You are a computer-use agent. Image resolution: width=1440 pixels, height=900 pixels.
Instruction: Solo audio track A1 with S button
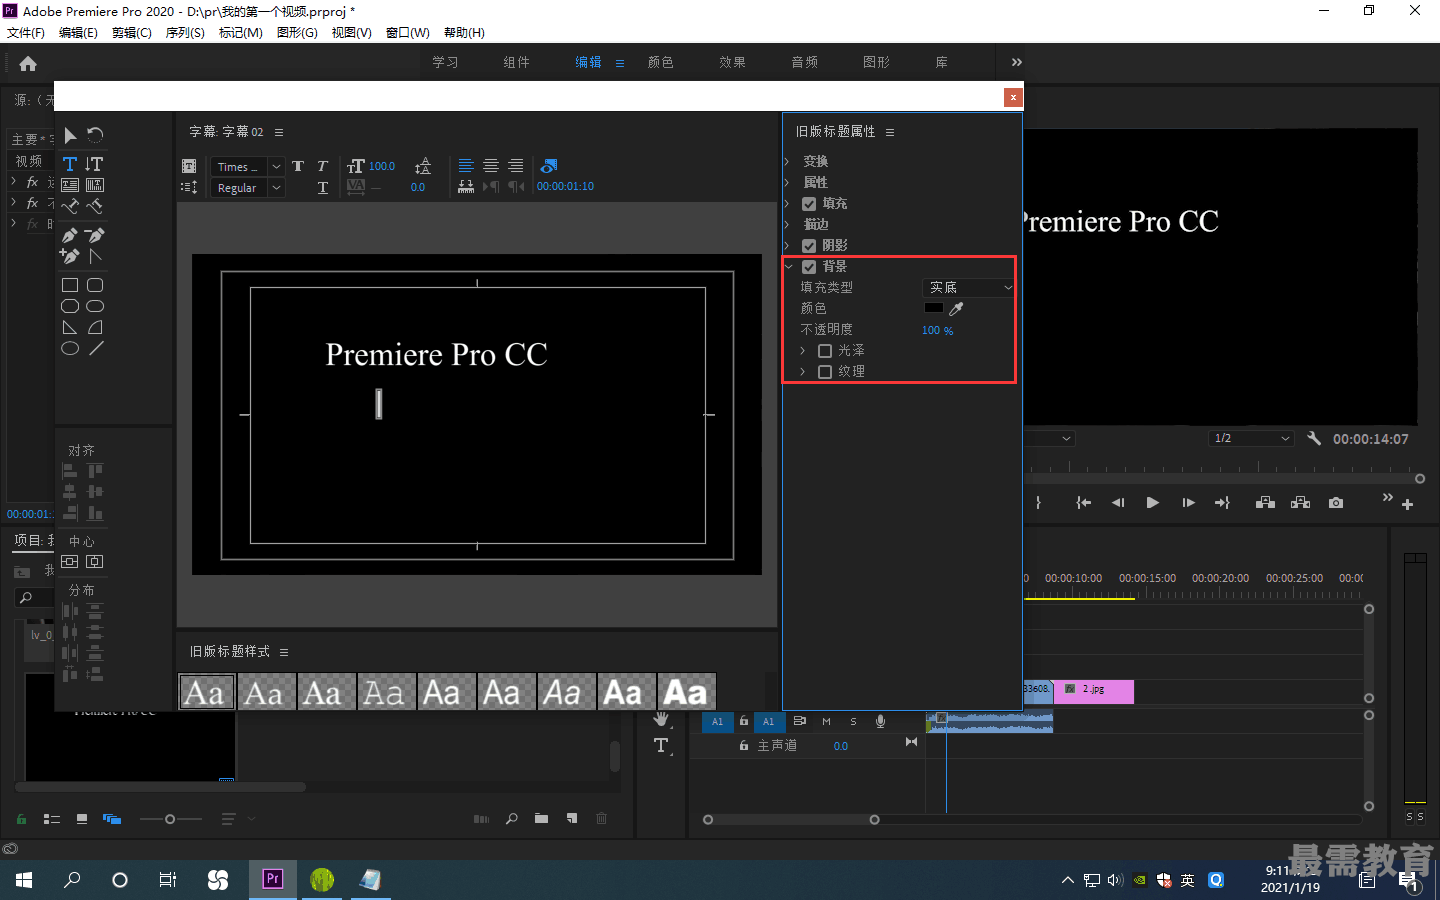tap(853, 721)
